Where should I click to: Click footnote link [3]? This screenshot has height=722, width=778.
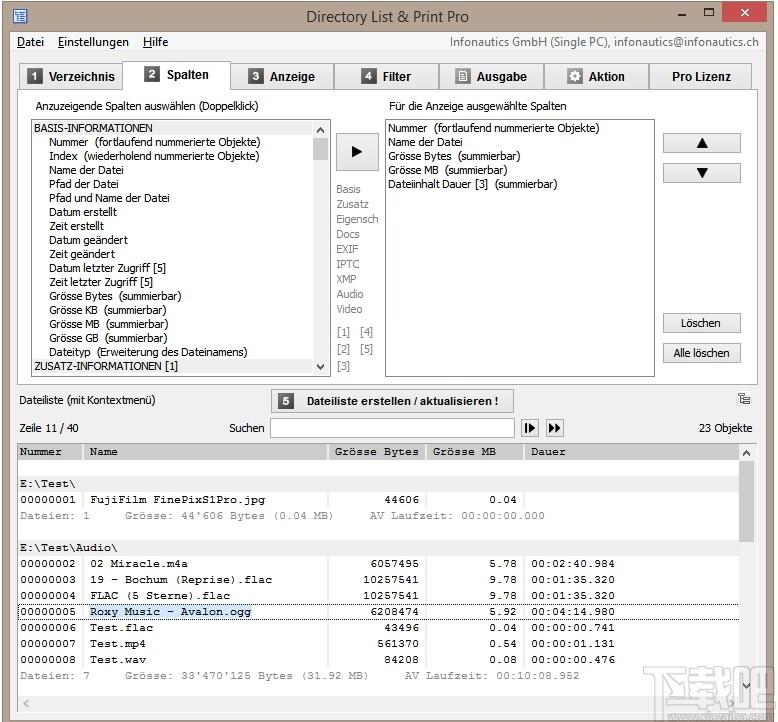click(x=343, y=366)
